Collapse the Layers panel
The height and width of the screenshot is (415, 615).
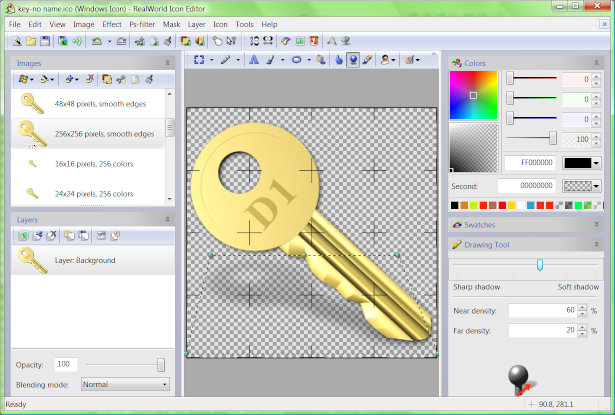click(x=167, y=219)
